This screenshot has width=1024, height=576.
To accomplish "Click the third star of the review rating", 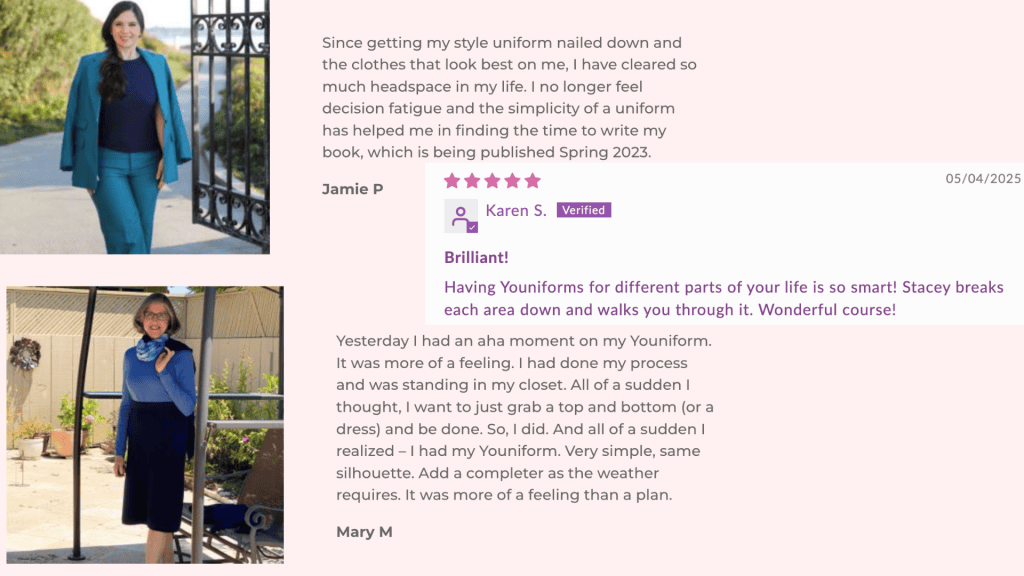I will click(x=492, y=181).
